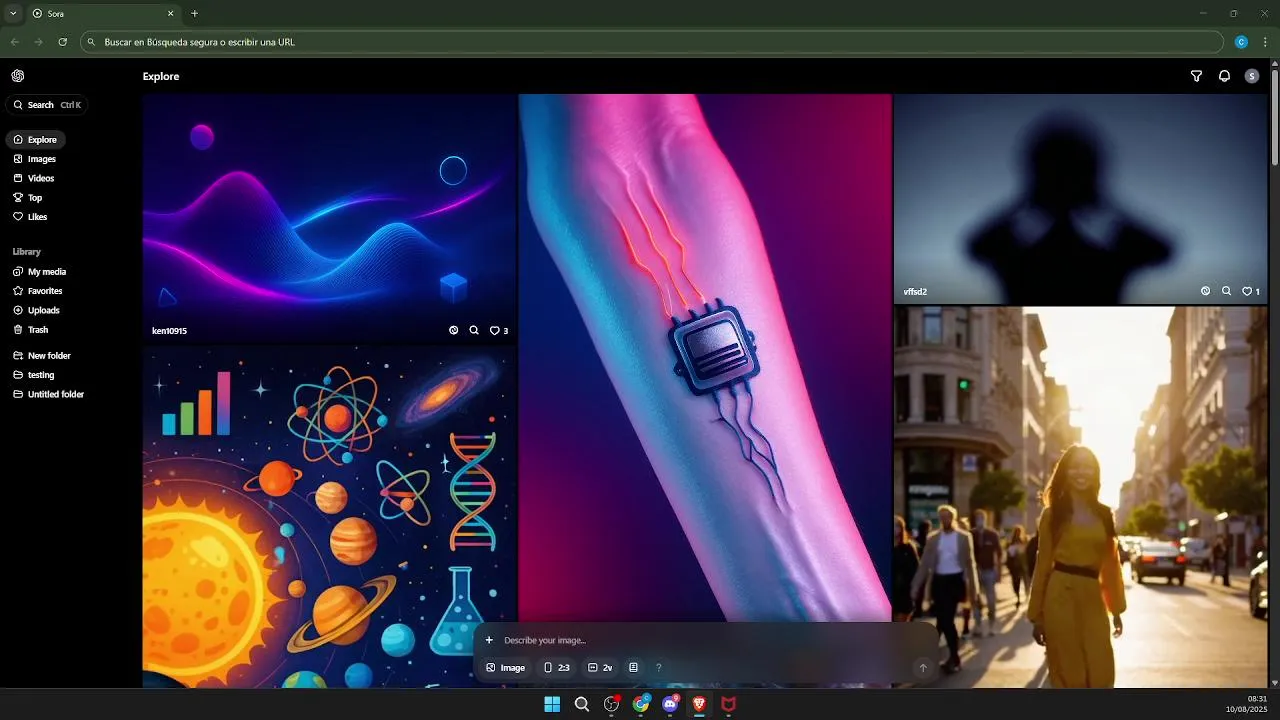Open the Untitled folder
The height and width of the screenshot is (720, 1280).
tap(49, 394)
